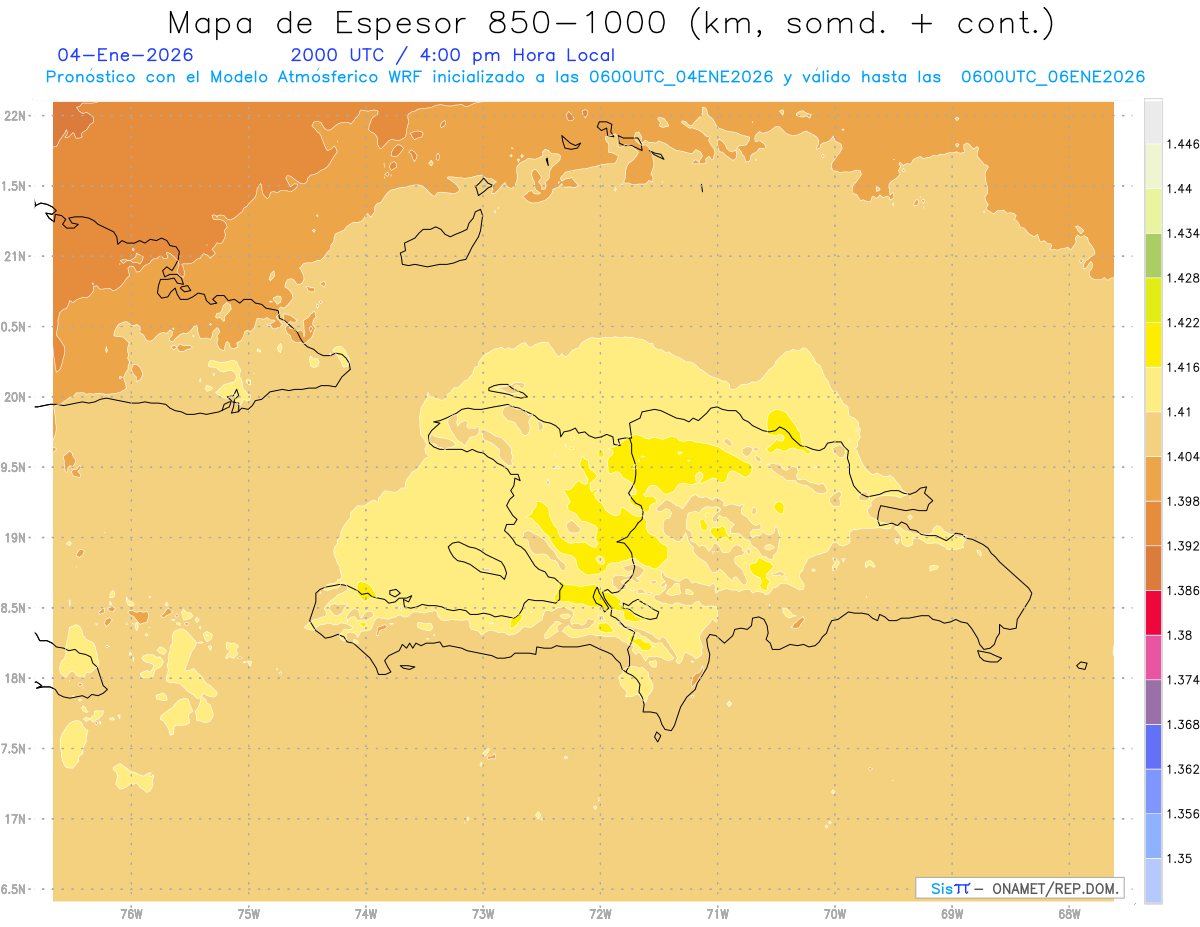Select the purple colorbar segment between 1.368 and 1.374

pyautogui.click(x=1153, y=702)
